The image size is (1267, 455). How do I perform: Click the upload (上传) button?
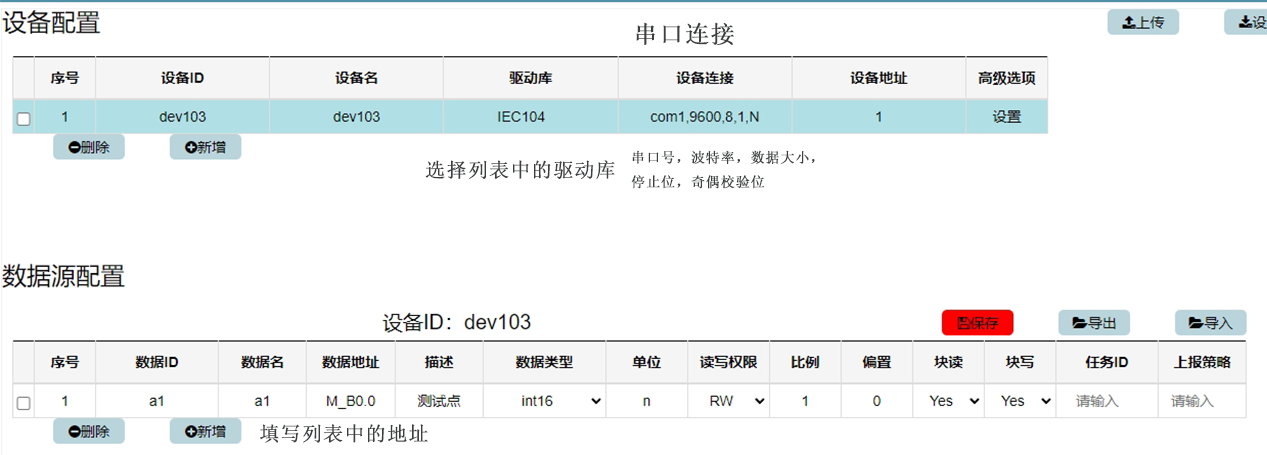pyautogui.click(x=1142, y=22)
